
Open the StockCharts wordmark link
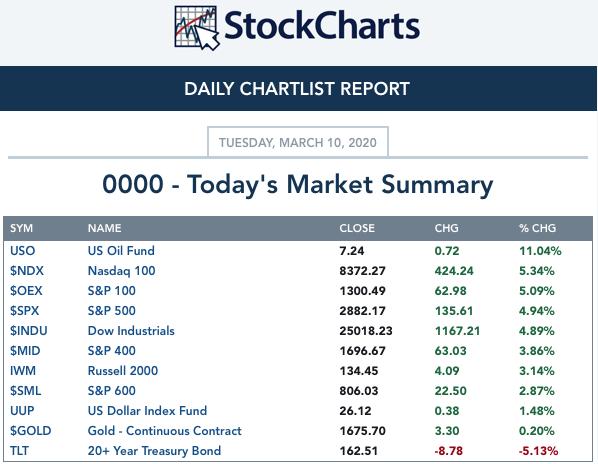(322, 26)
